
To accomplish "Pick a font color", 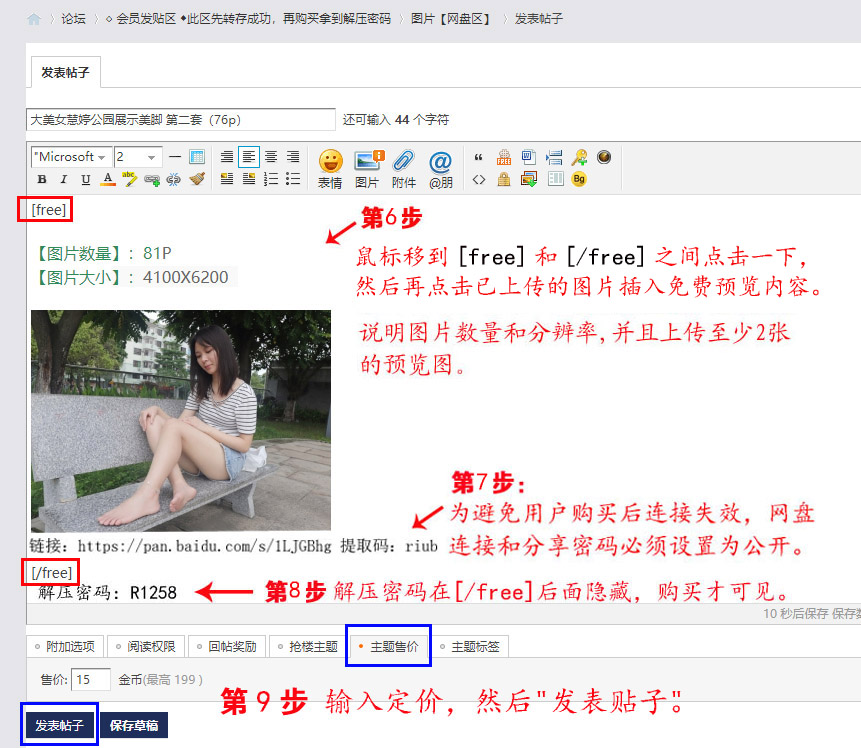I will (x=107, y=180).
